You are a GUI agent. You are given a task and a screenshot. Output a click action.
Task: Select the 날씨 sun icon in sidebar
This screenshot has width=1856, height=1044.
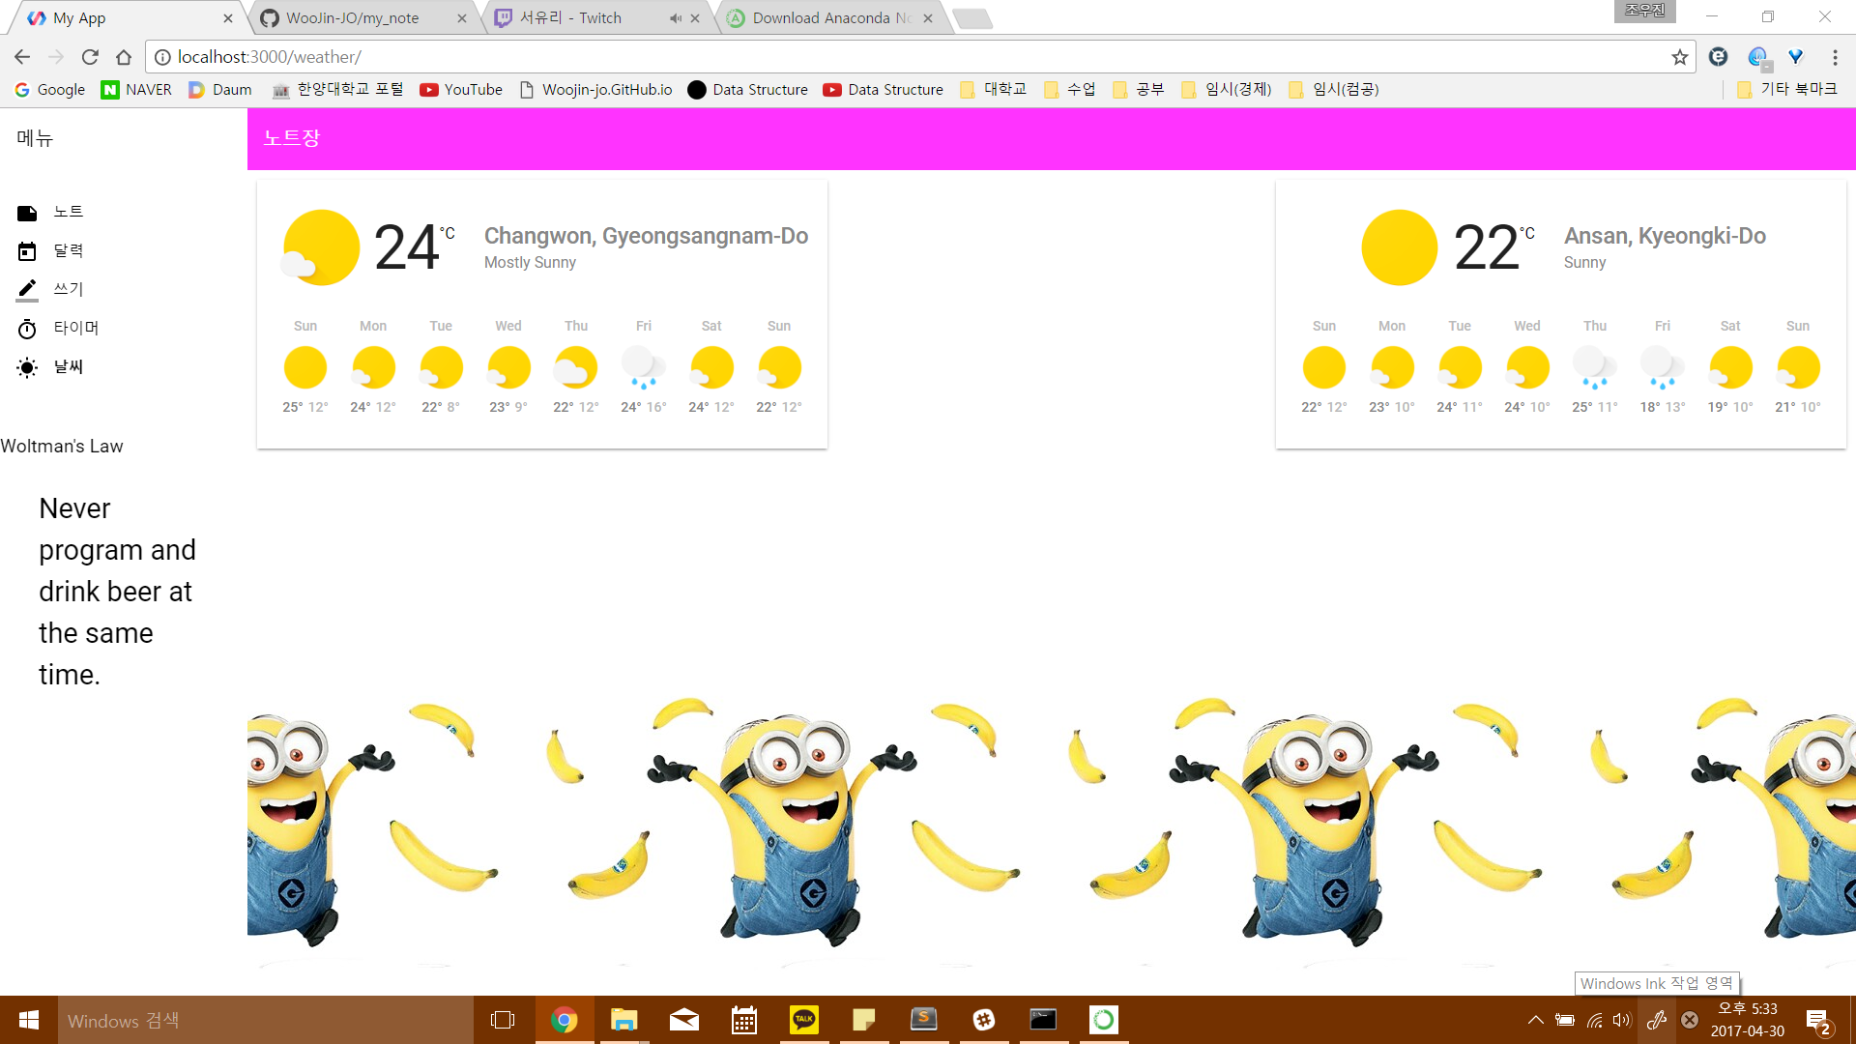tap(27, 368)
